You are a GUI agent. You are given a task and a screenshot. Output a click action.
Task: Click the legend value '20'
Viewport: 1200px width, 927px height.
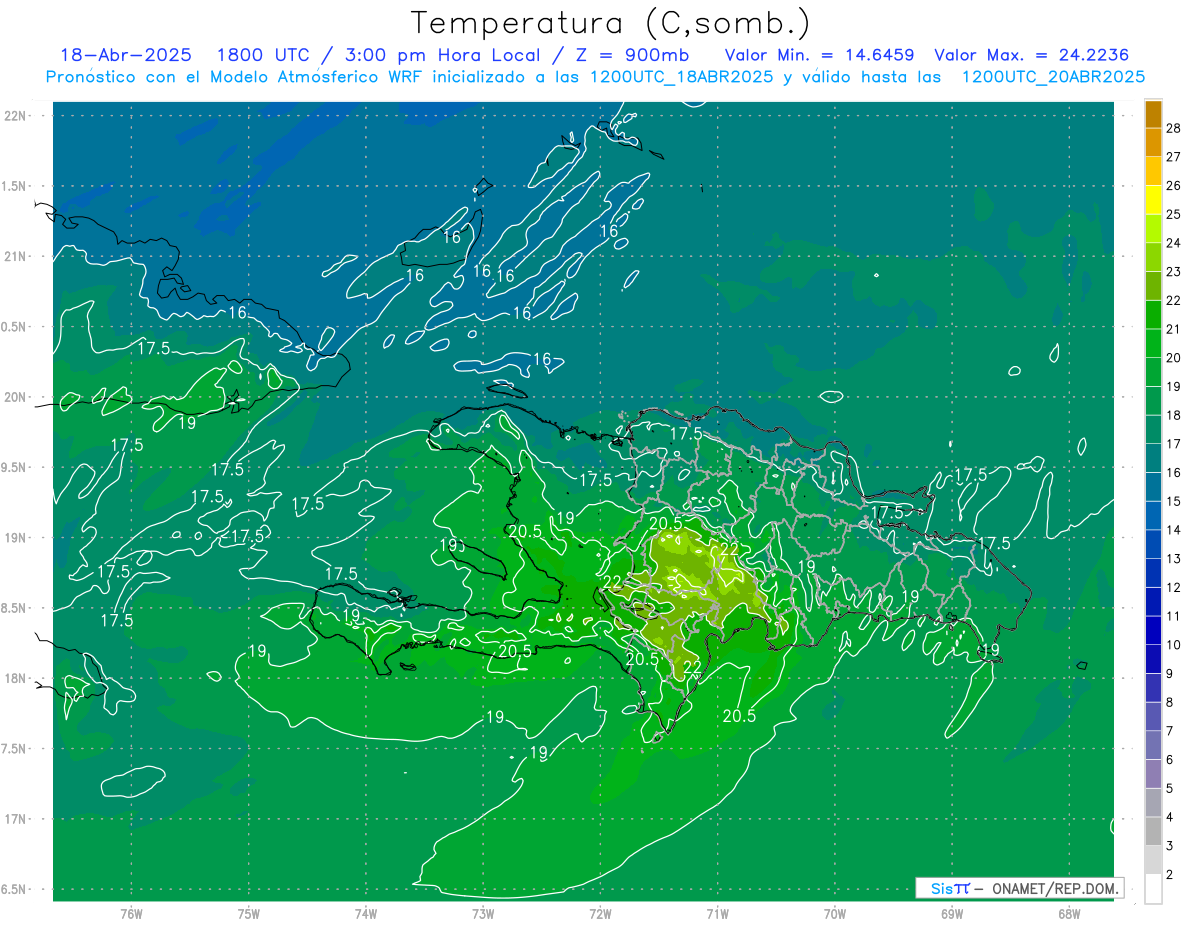pos(1173,358)
